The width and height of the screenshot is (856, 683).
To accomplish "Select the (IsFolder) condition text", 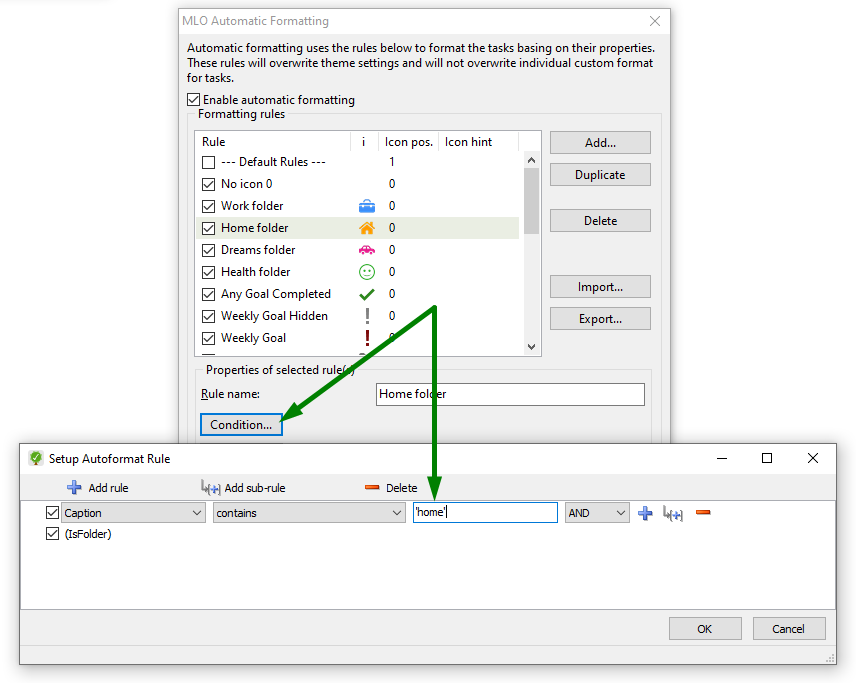I will (x=88, y=534).
